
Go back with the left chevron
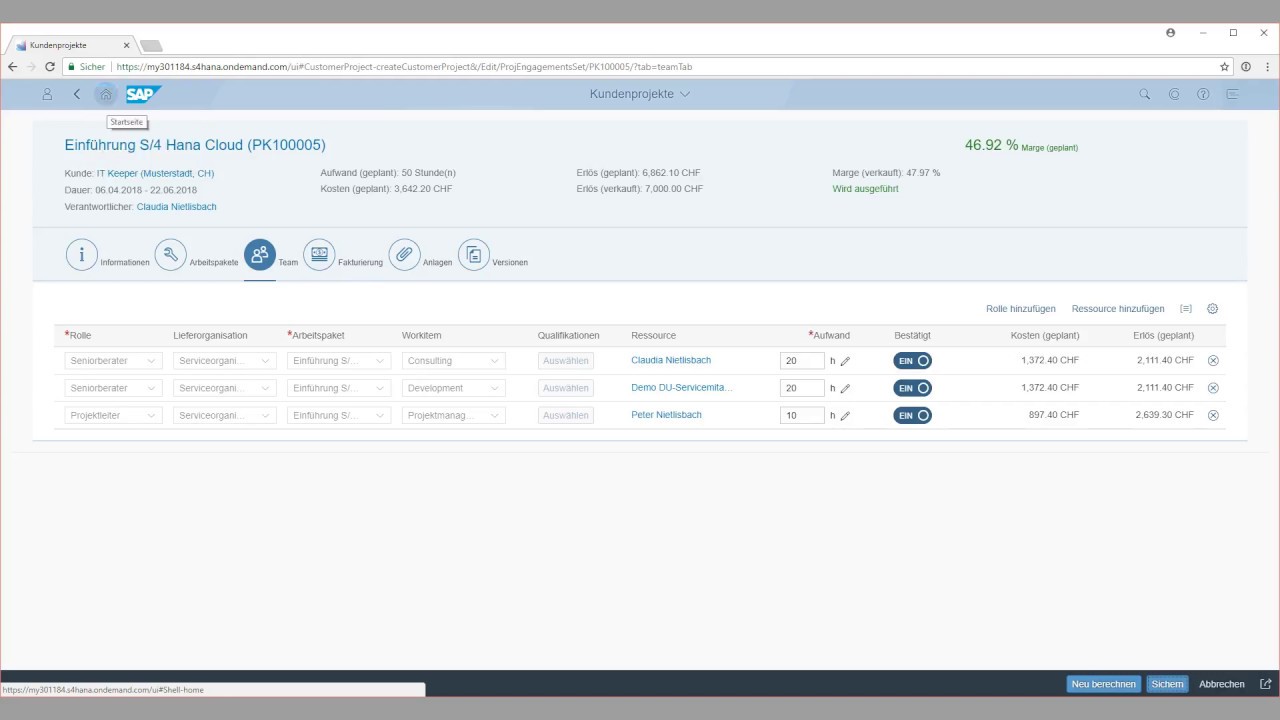coord(77,94)
